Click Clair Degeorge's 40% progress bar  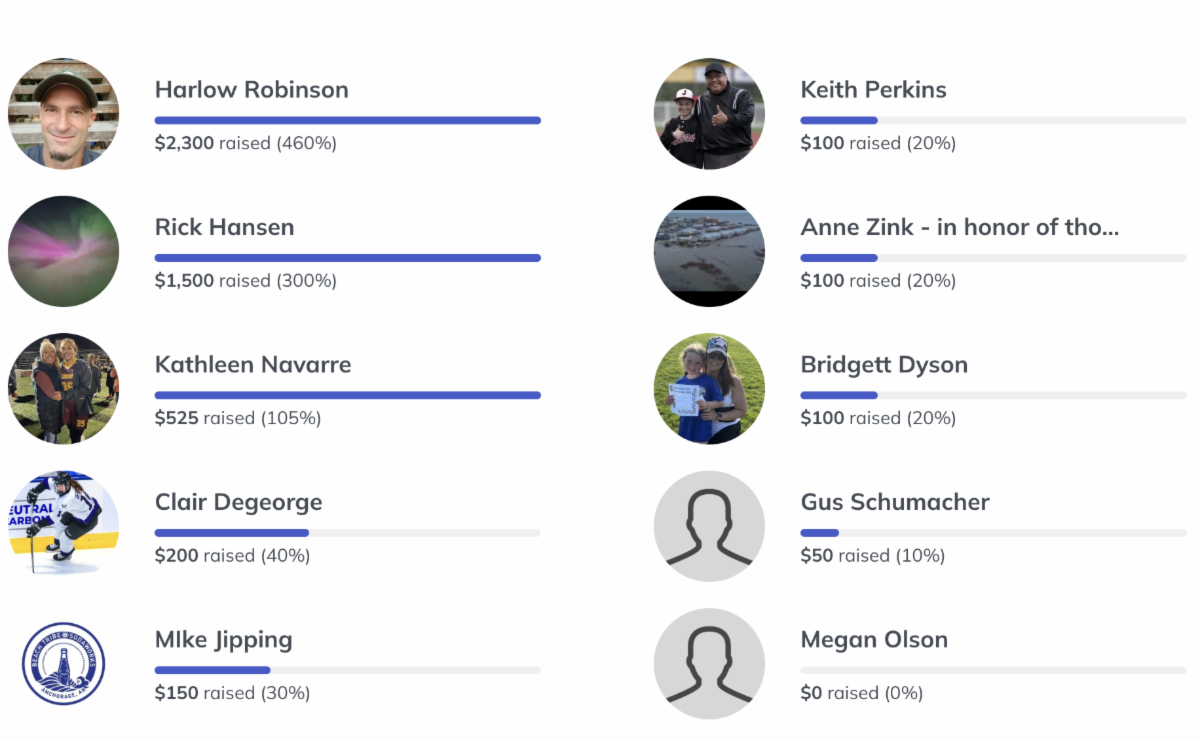point(347,533)
